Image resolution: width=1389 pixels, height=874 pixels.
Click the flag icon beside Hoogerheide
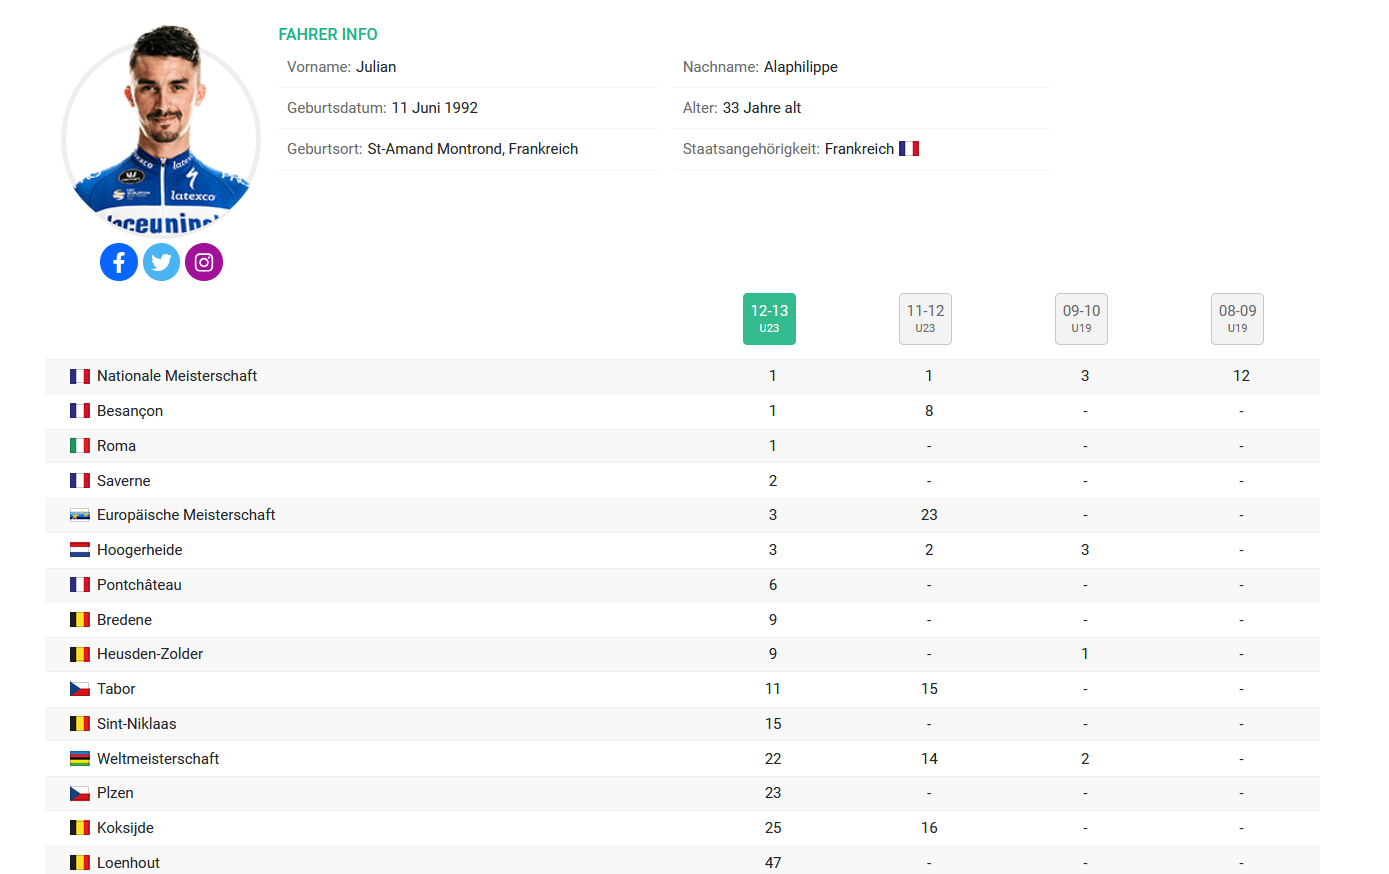pyautogui.click(x=80, y=550)
